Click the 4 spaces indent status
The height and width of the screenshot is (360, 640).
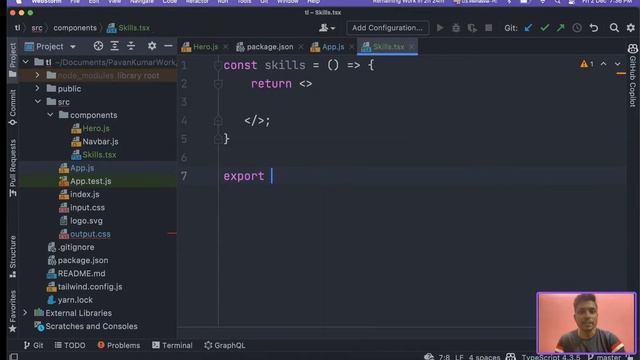484,357
